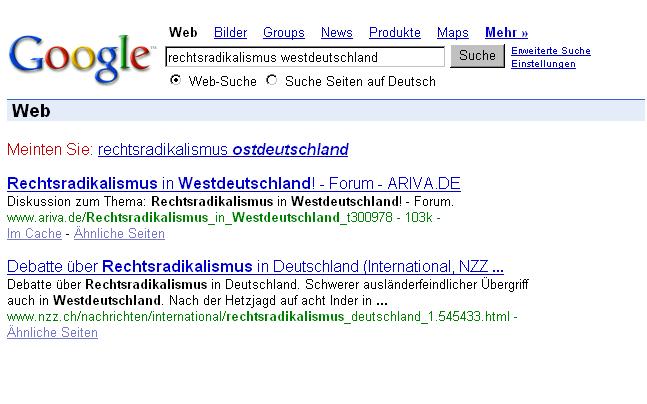Open the ARIVA.DE forum result title

coord(234,183)
